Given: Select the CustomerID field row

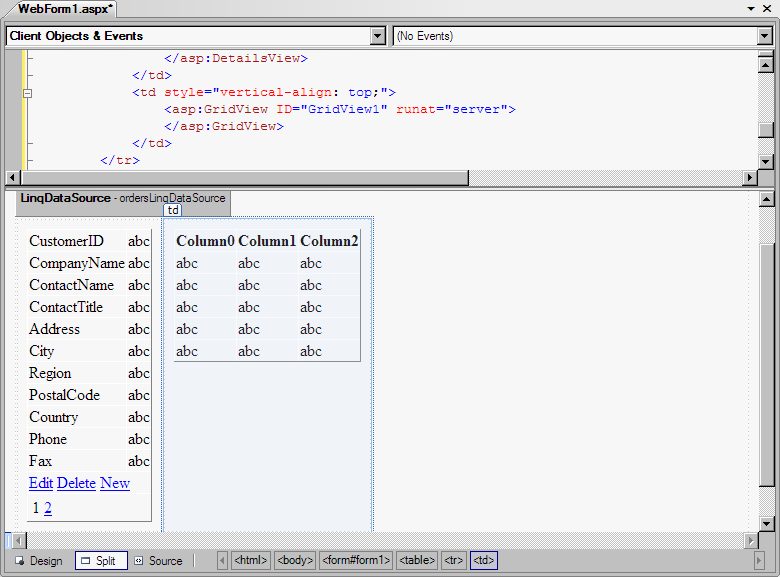Looking at the screenshot, I should pyautogui.click(x=89, y=241).
